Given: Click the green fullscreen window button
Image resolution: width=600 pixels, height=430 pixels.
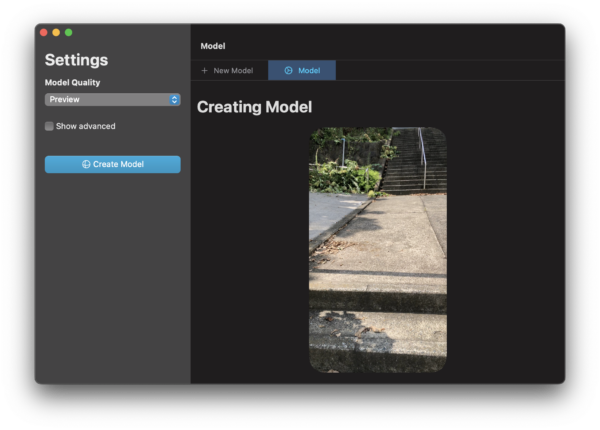Looking at the screenshot, I should (68, 33).
